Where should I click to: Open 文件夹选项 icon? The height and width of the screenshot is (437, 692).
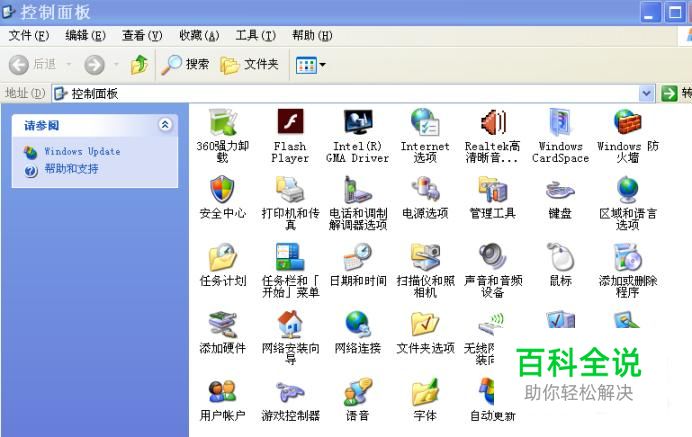coord(425,324)
